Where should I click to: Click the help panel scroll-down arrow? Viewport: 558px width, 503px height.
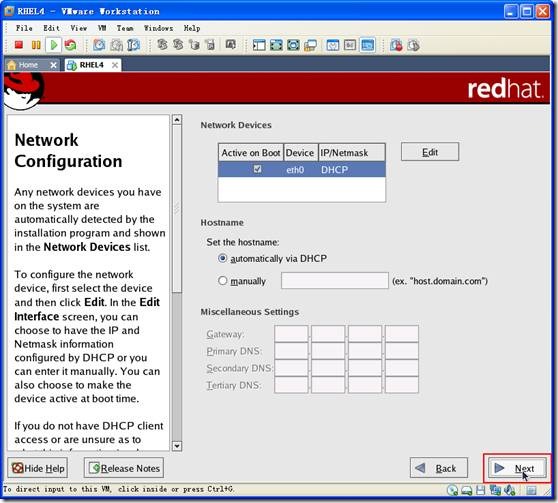coord(177,446)
